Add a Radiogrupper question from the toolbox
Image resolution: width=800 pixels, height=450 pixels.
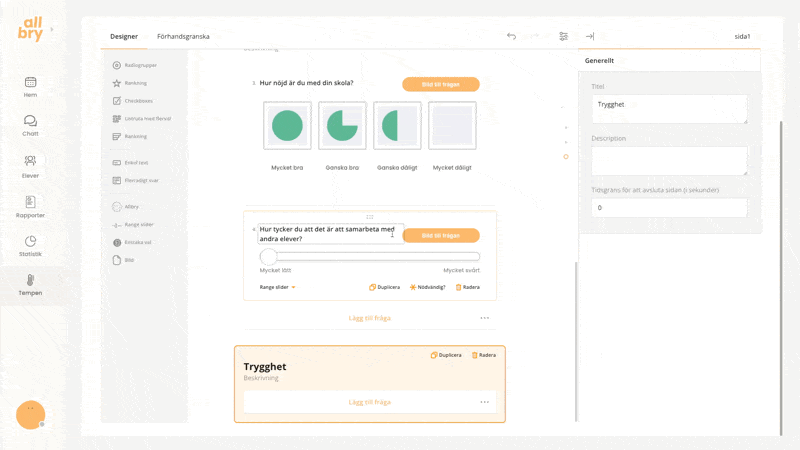pos(140,65)
